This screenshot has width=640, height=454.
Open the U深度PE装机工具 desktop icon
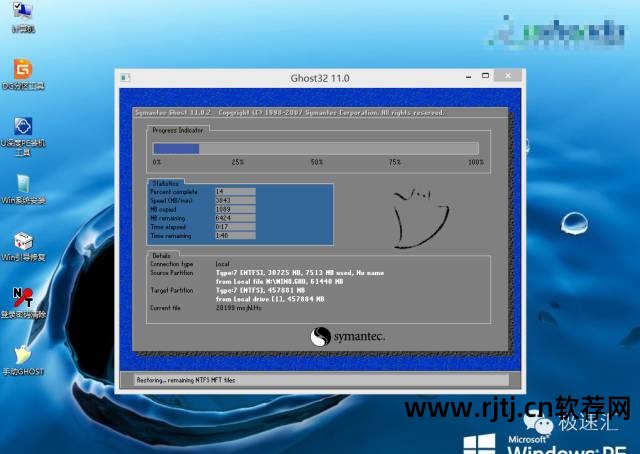(x=23, y=137)
